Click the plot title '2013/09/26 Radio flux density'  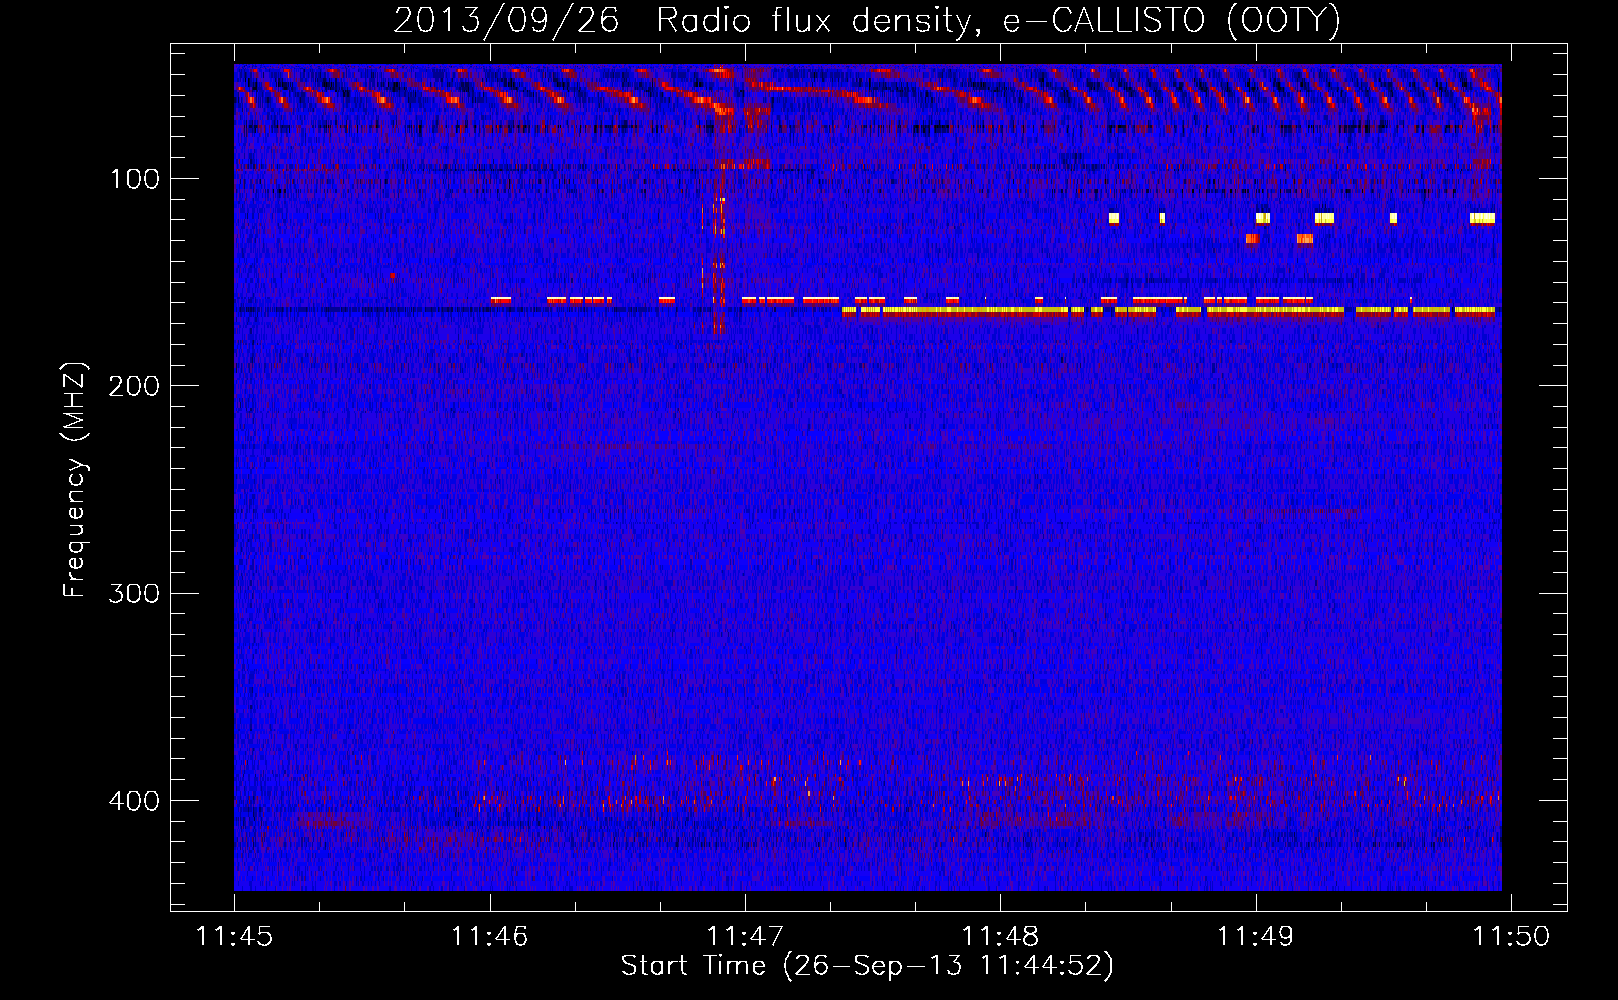(x=866, y=21)
